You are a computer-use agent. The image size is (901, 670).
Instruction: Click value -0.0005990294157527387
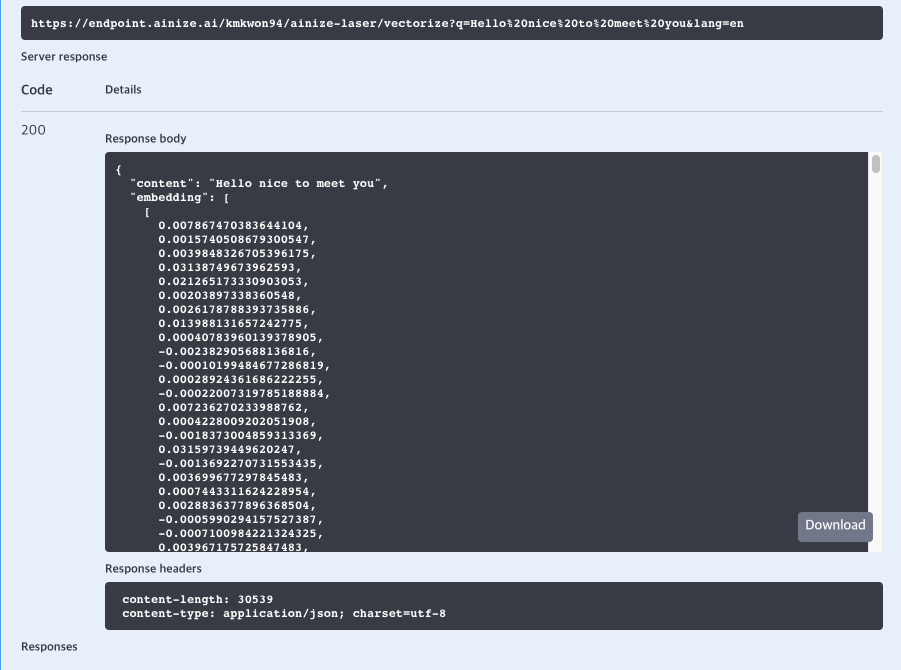coord(241,519)
